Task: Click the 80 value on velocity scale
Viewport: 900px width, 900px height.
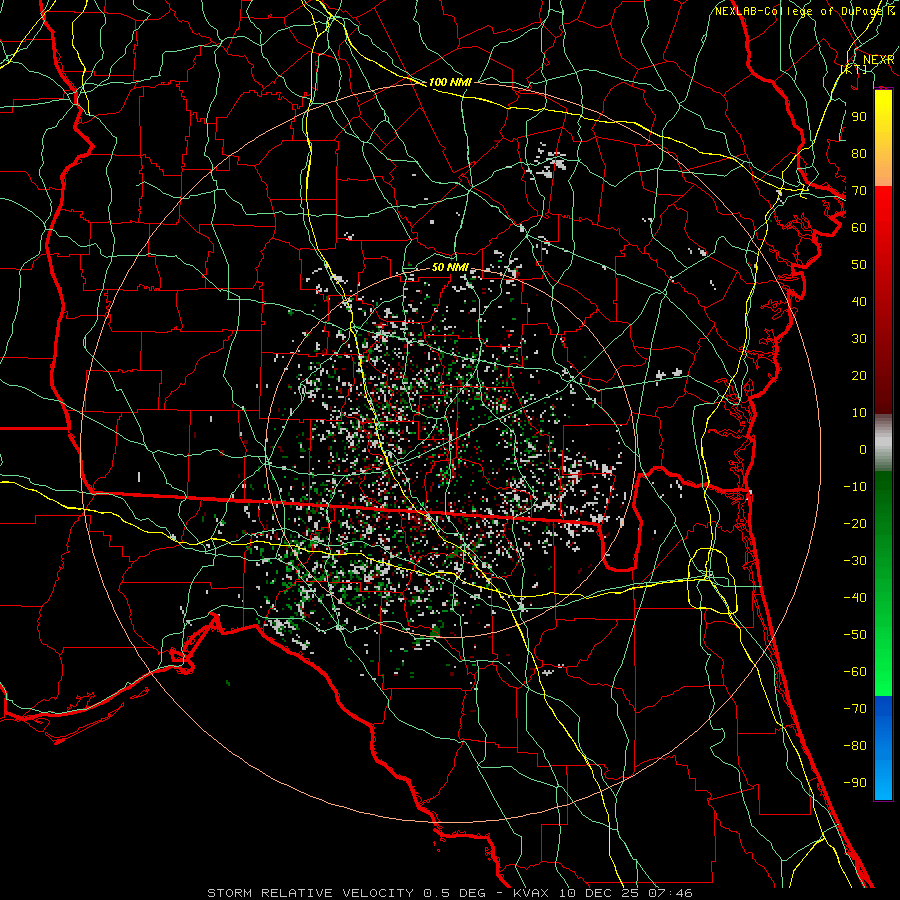Action: coord(859,153)
